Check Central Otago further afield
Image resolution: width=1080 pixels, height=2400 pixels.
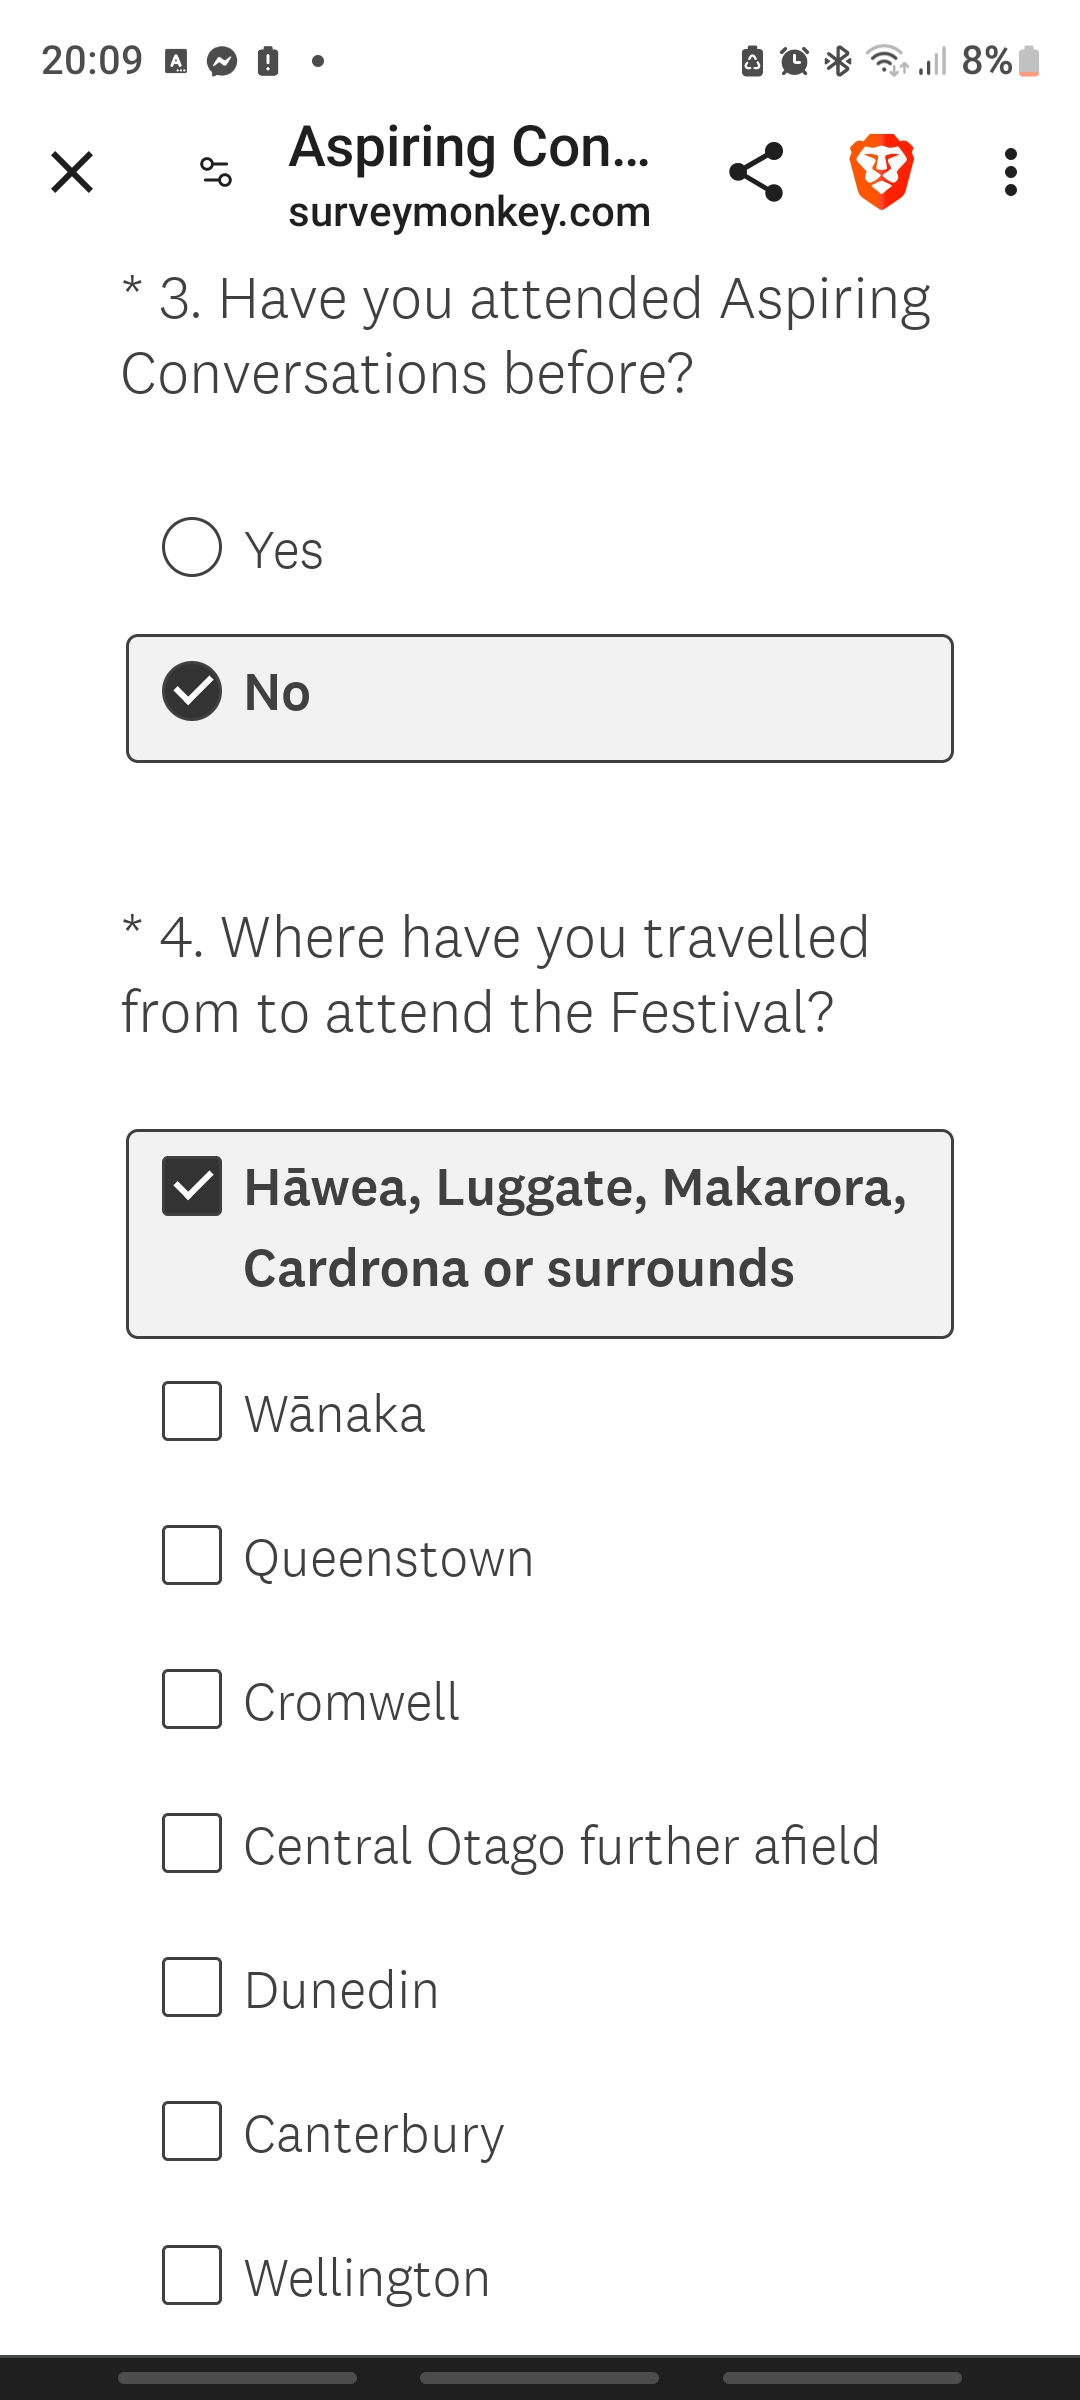pos(192,1843)
